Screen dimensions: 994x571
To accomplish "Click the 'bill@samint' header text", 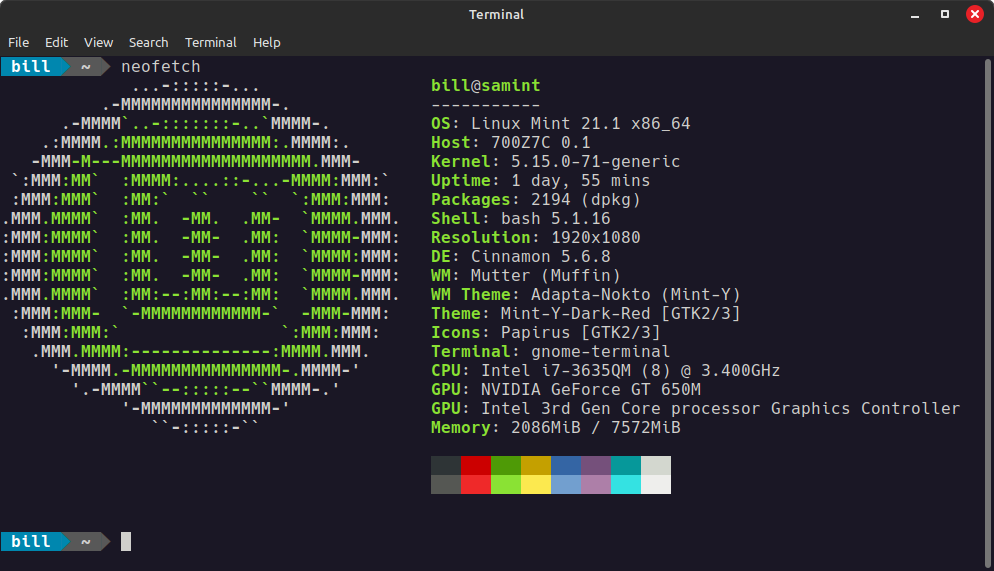I will coord(486,86).
